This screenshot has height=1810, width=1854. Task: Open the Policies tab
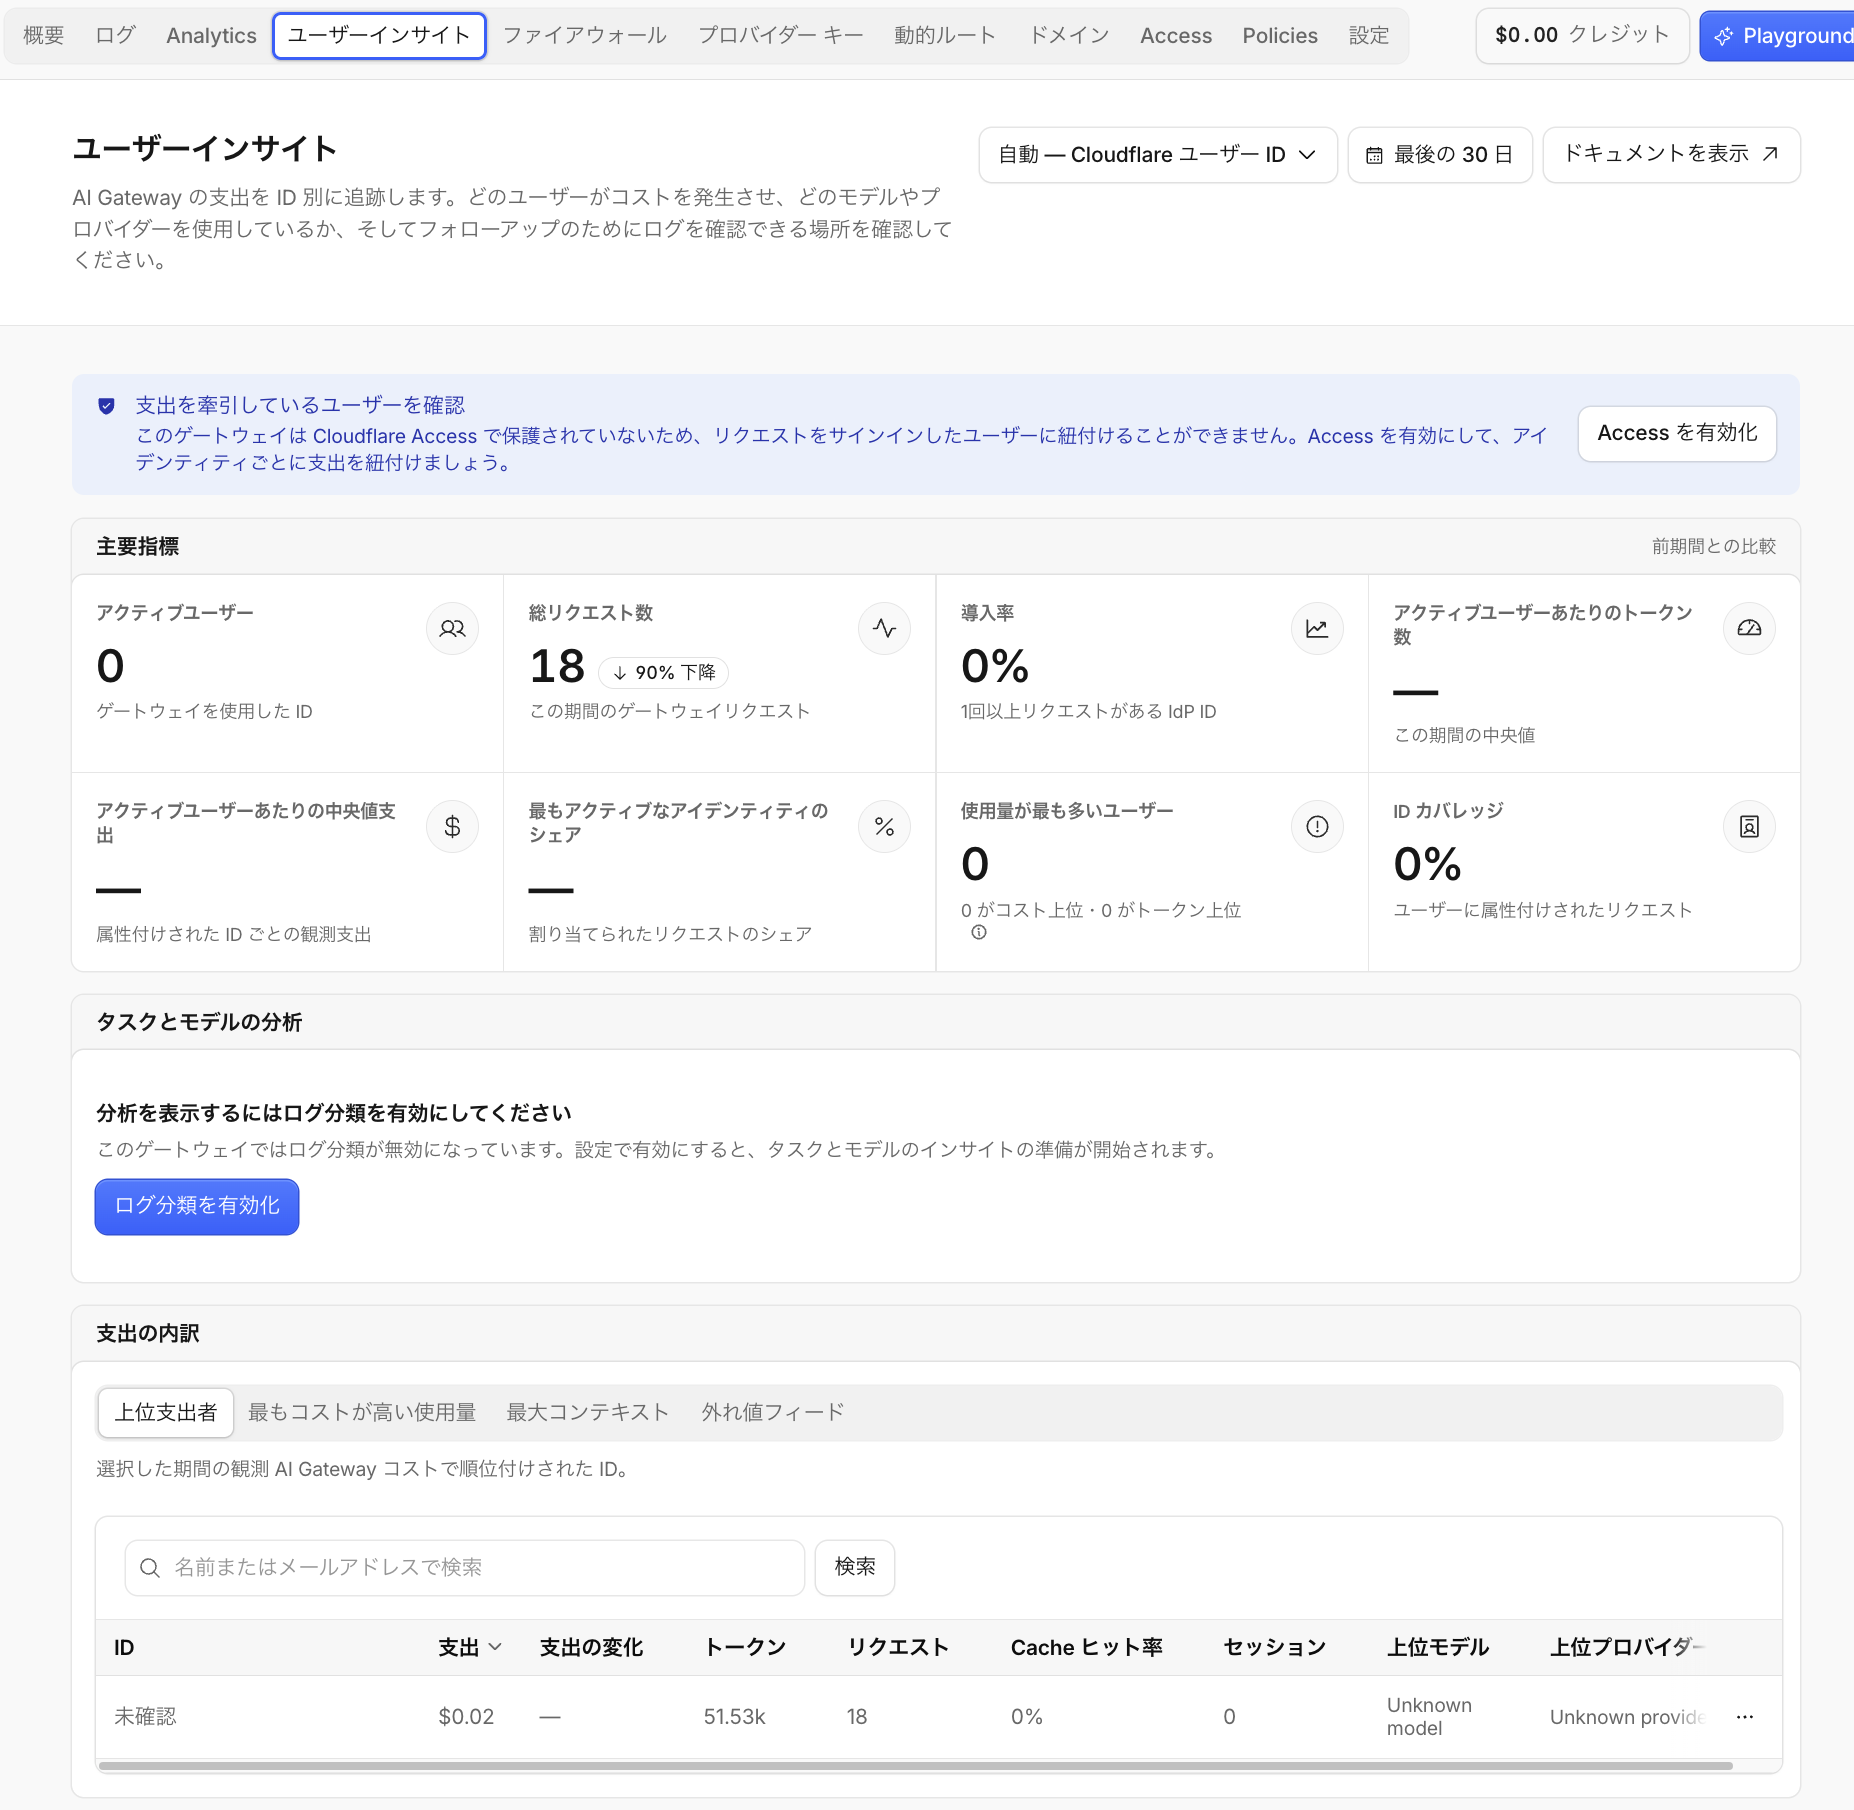[x=1280, y=36]
